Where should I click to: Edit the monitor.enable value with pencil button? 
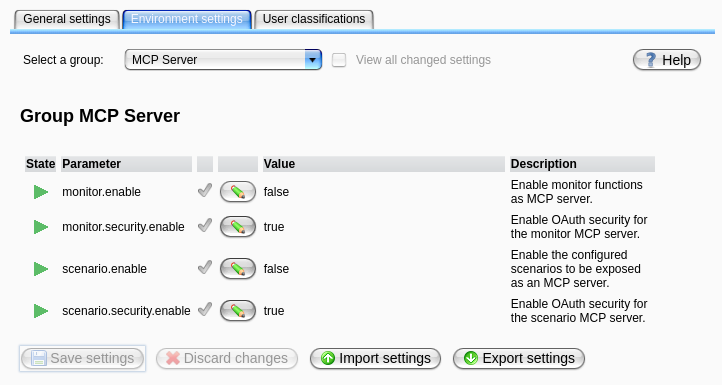point(238,192)
